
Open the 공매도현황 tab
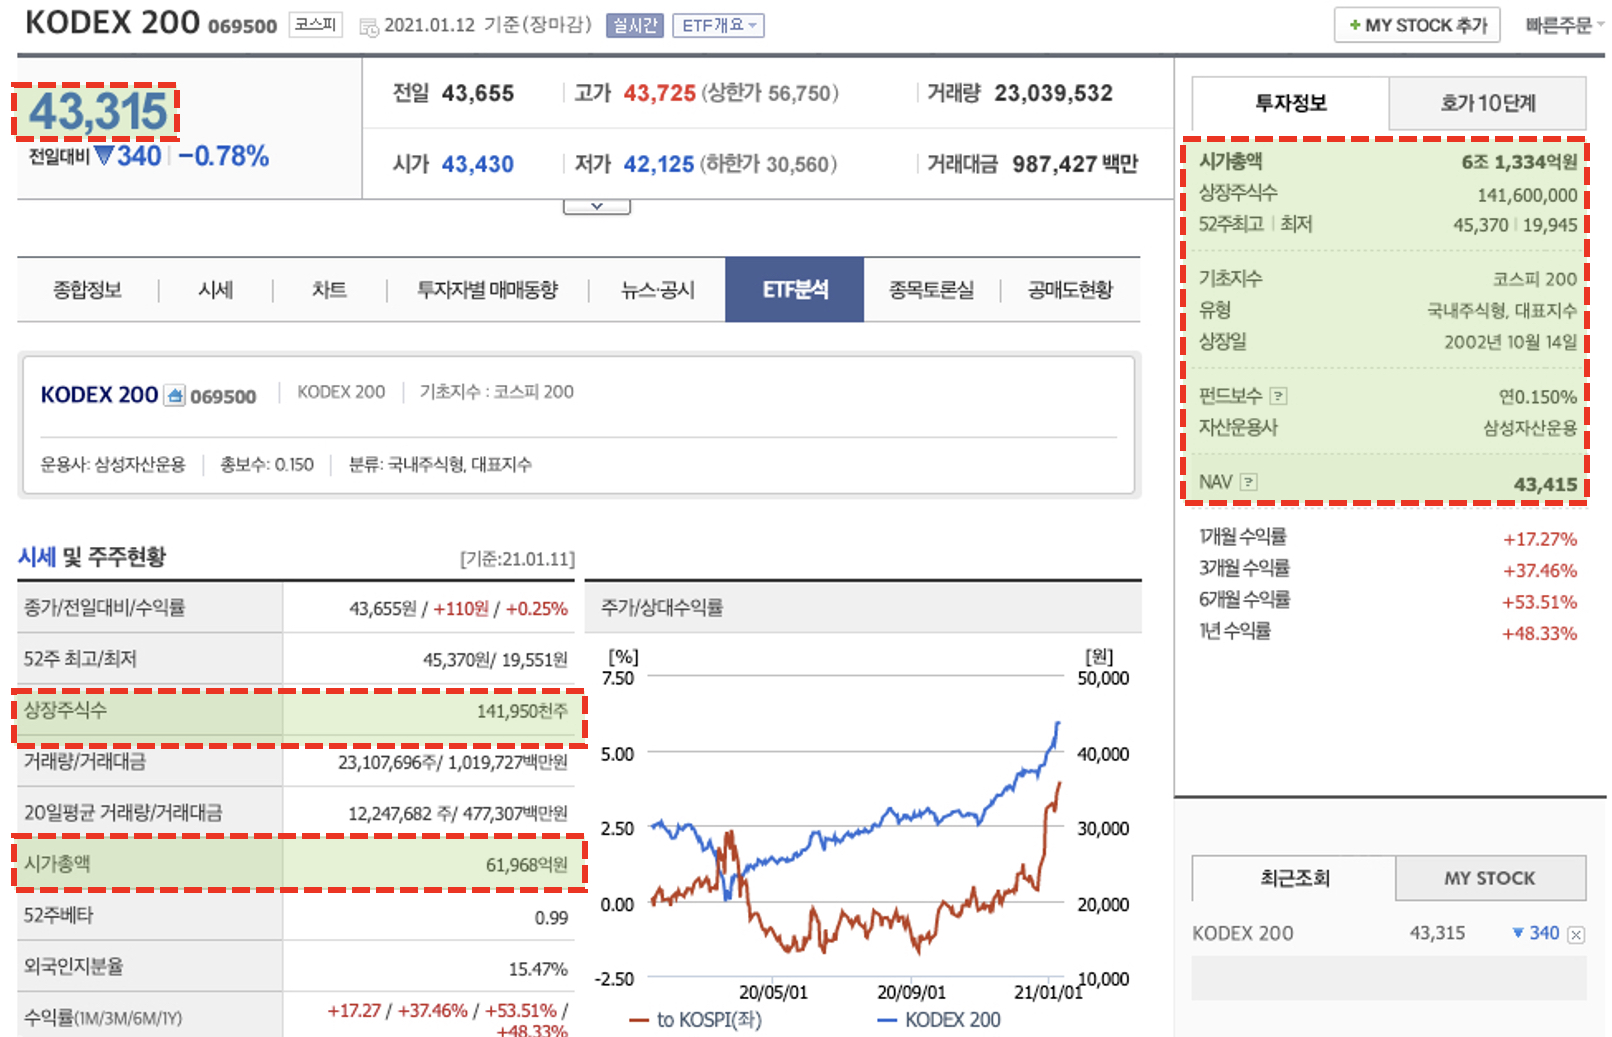[1070, 290]
